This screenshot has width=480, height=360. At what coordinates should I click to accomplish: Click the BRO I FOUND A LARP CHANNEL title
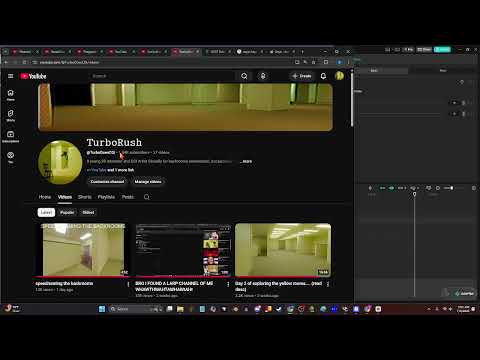pos(174,286)
